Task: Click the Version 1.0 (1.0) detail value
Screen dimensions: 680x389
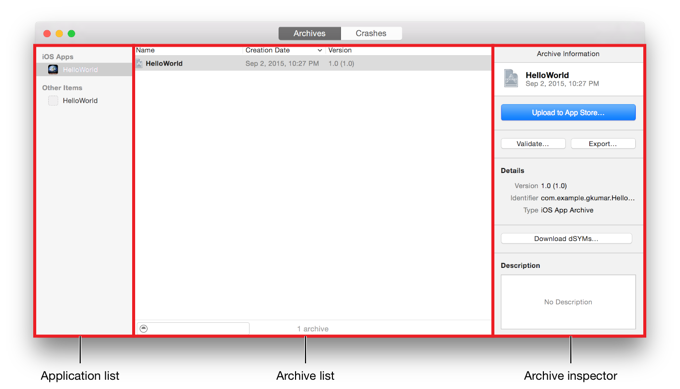Action: pos(554,186)
